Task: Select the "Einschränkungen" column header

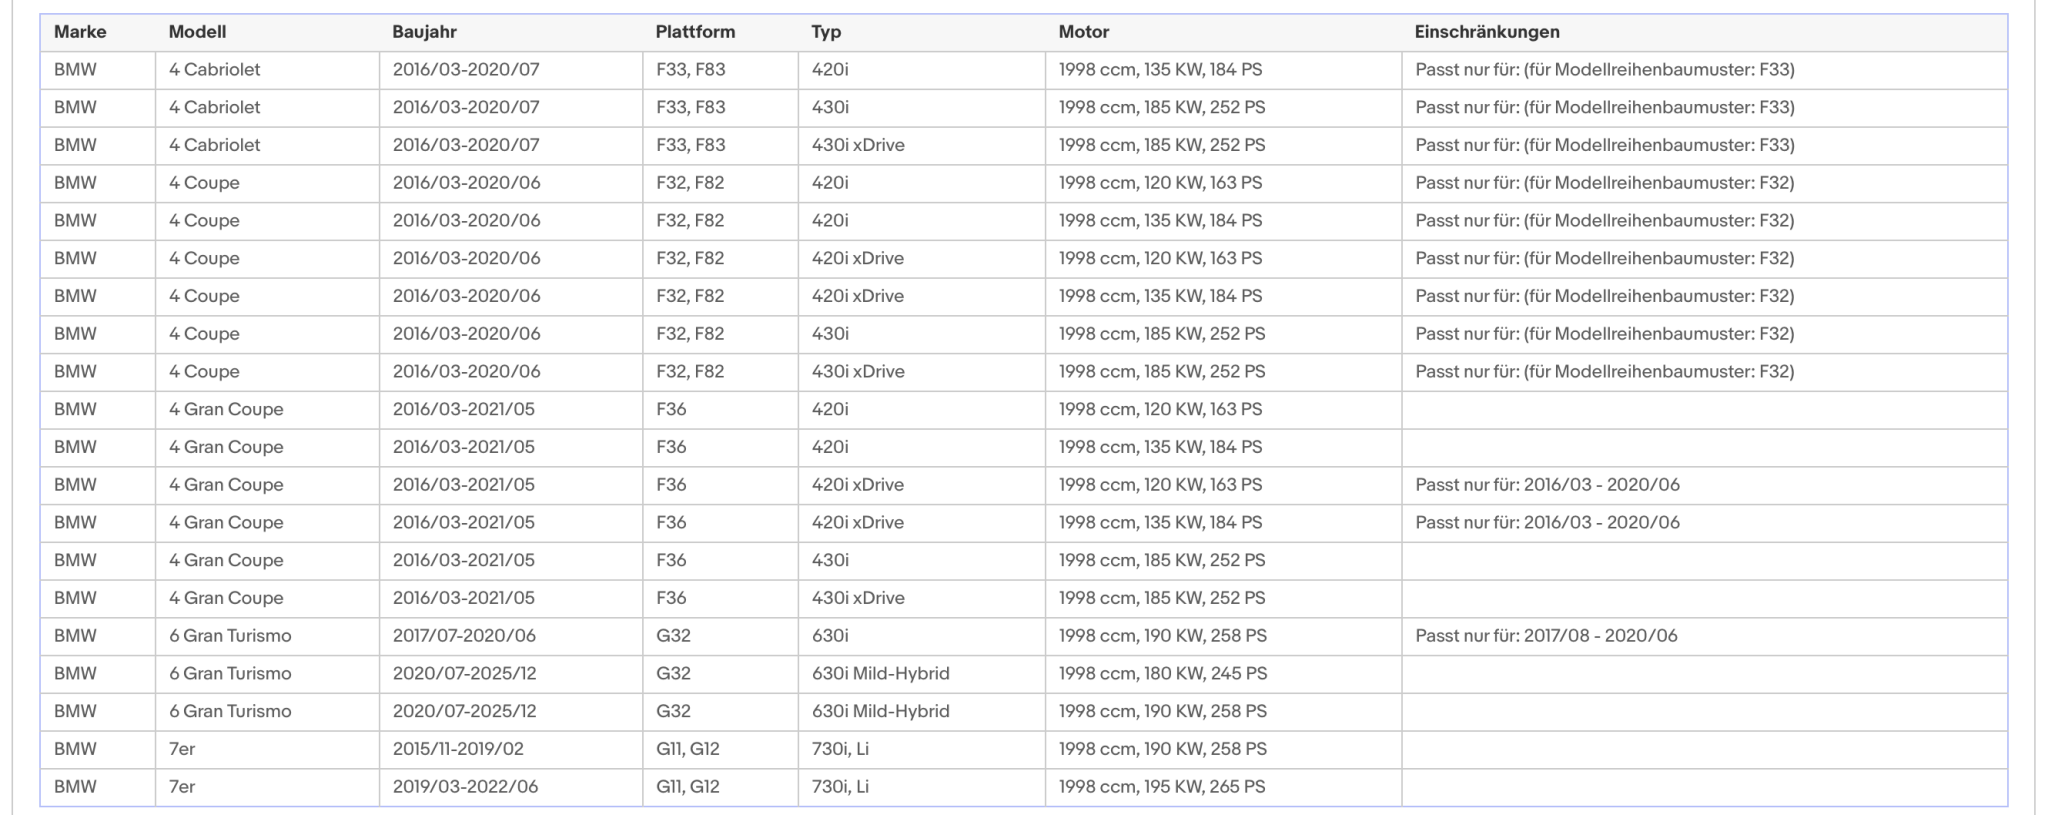Action: tap(1487, 32)
